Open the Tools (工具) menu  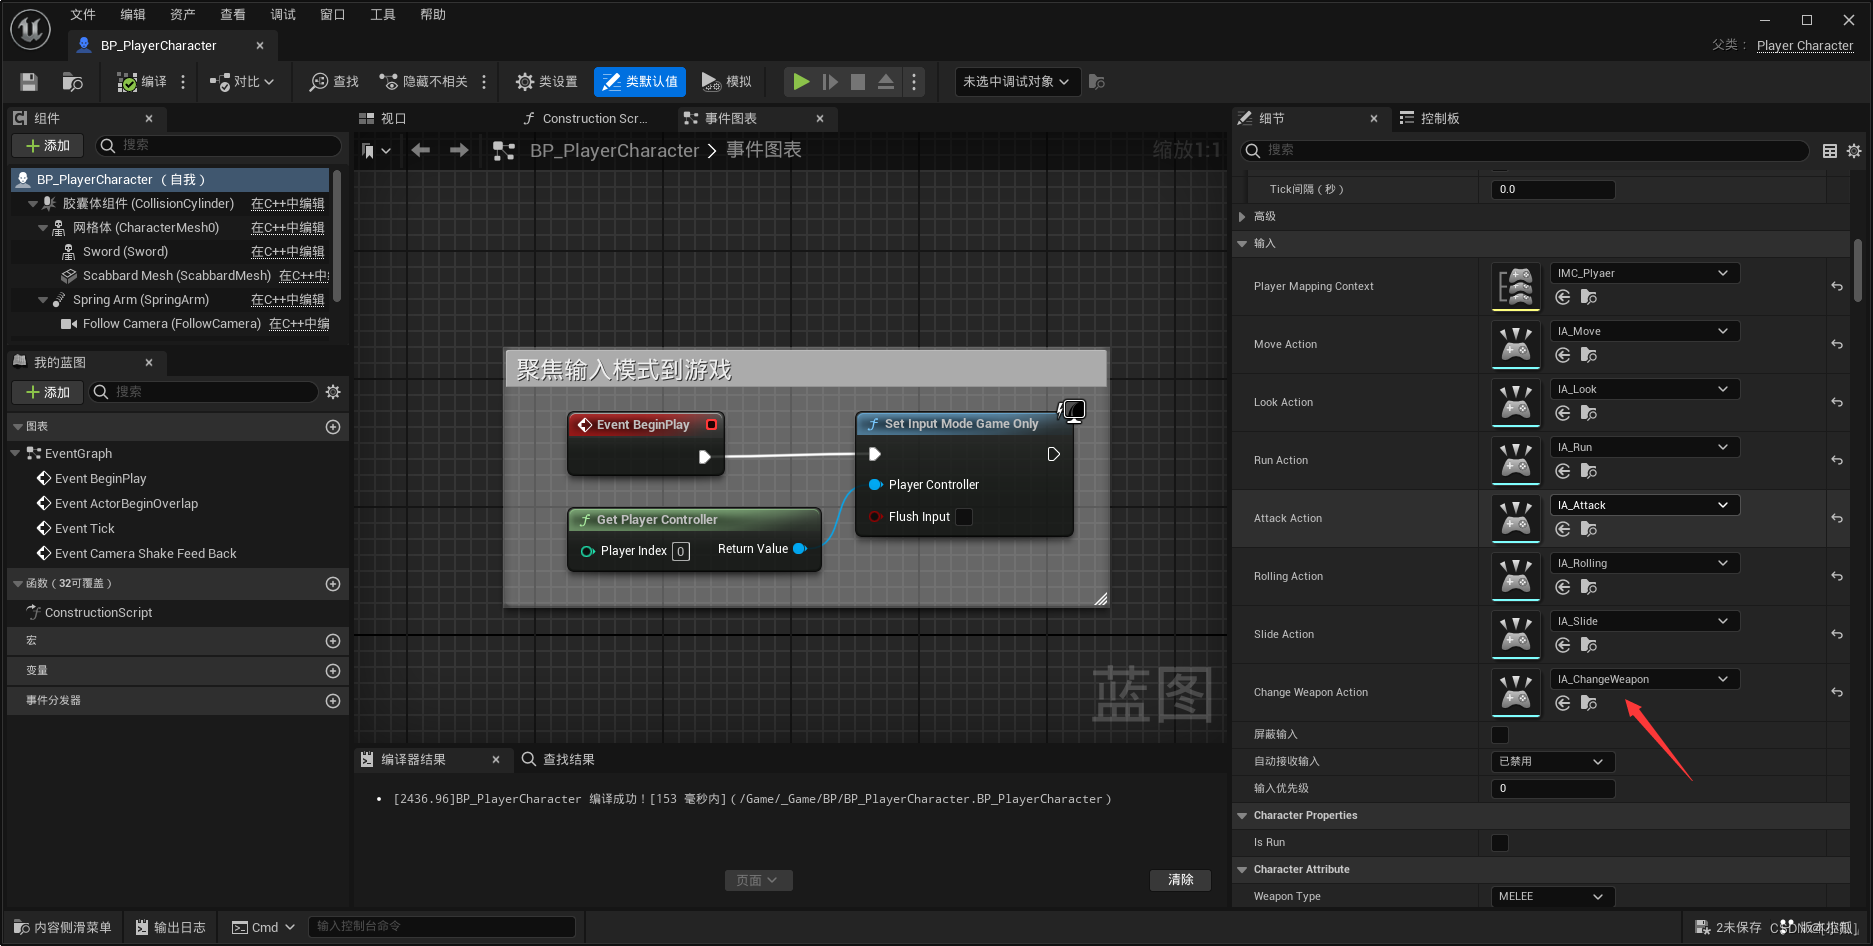tap(383, 14)
